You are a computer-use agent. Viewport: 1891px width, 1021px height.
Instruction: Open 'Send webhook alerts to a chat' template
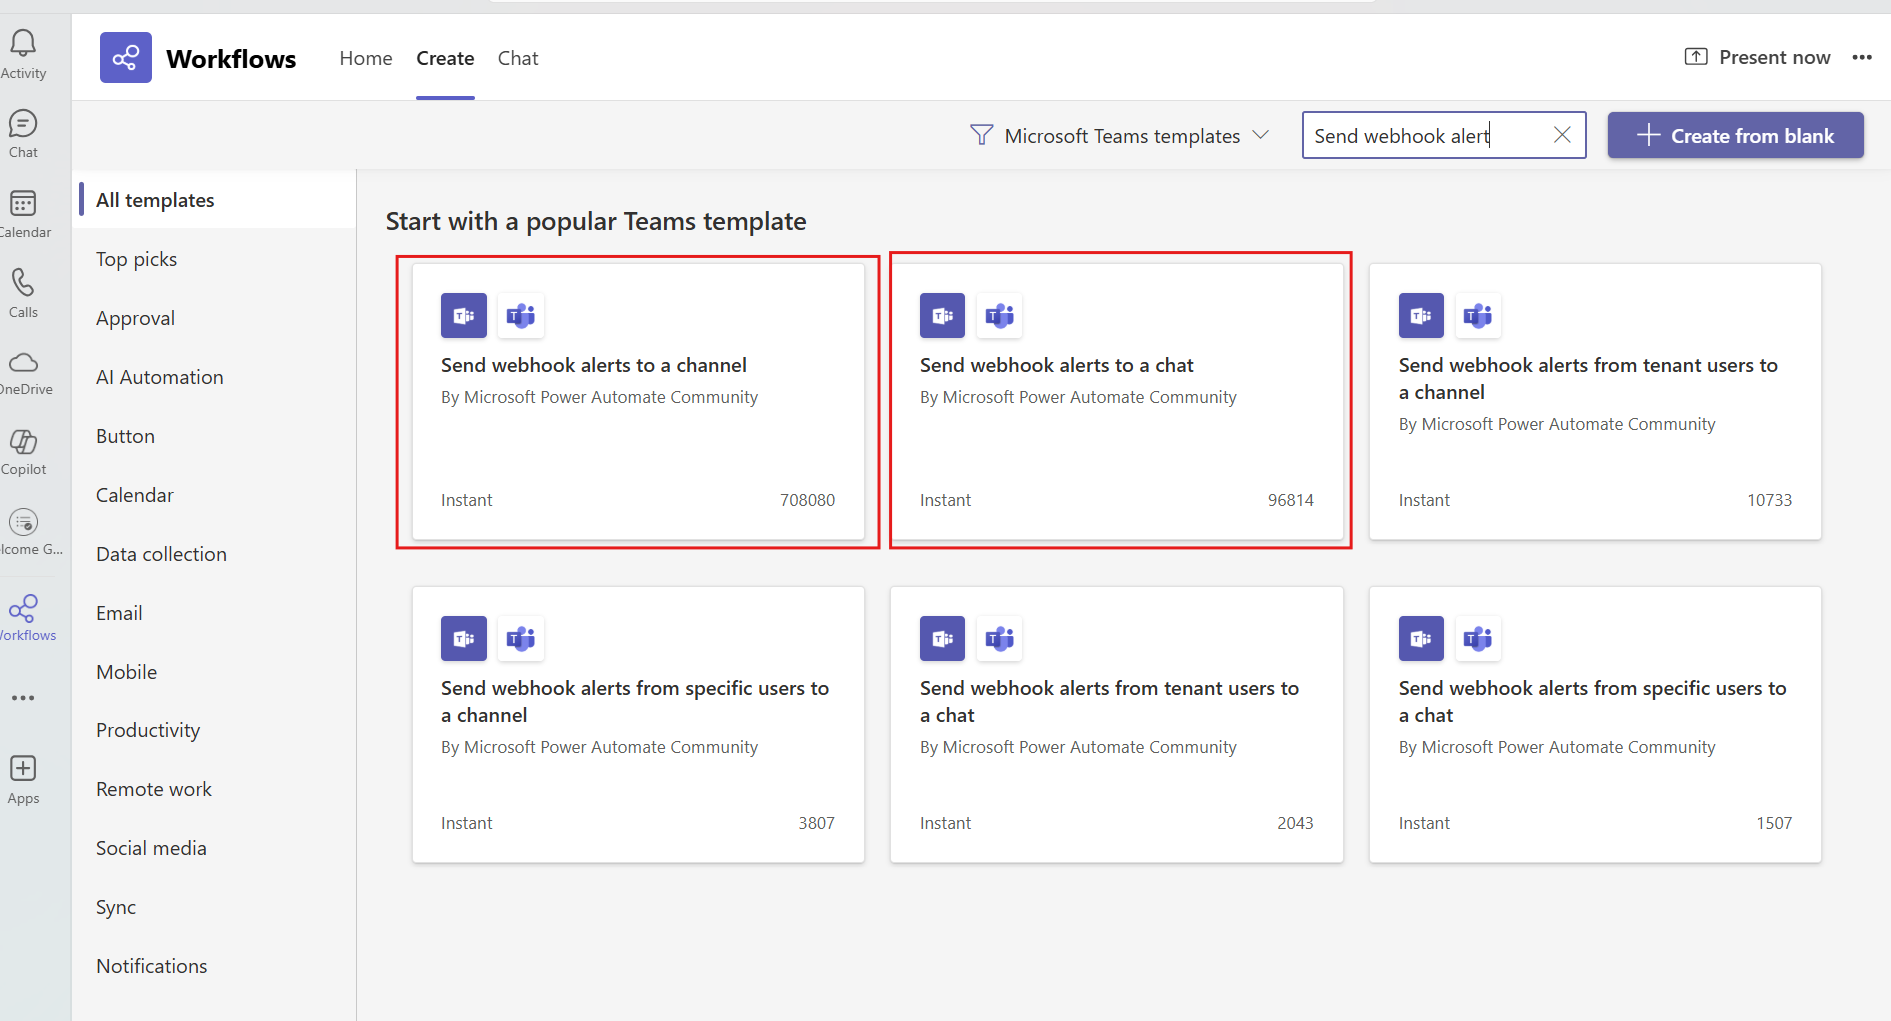[1116, 401]
